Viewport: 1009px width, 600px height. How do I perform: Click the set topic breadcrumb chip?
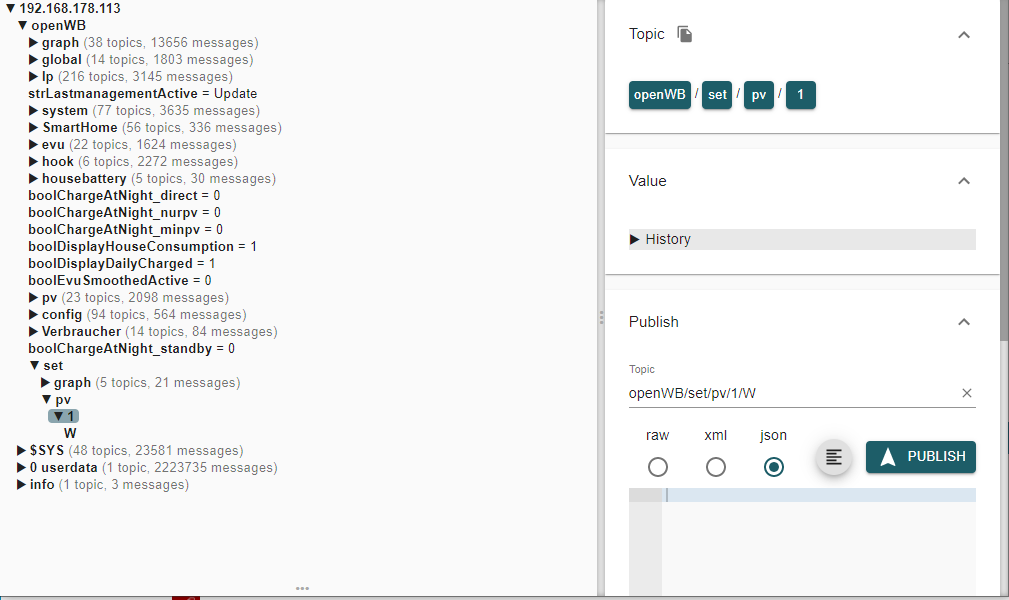717,95
